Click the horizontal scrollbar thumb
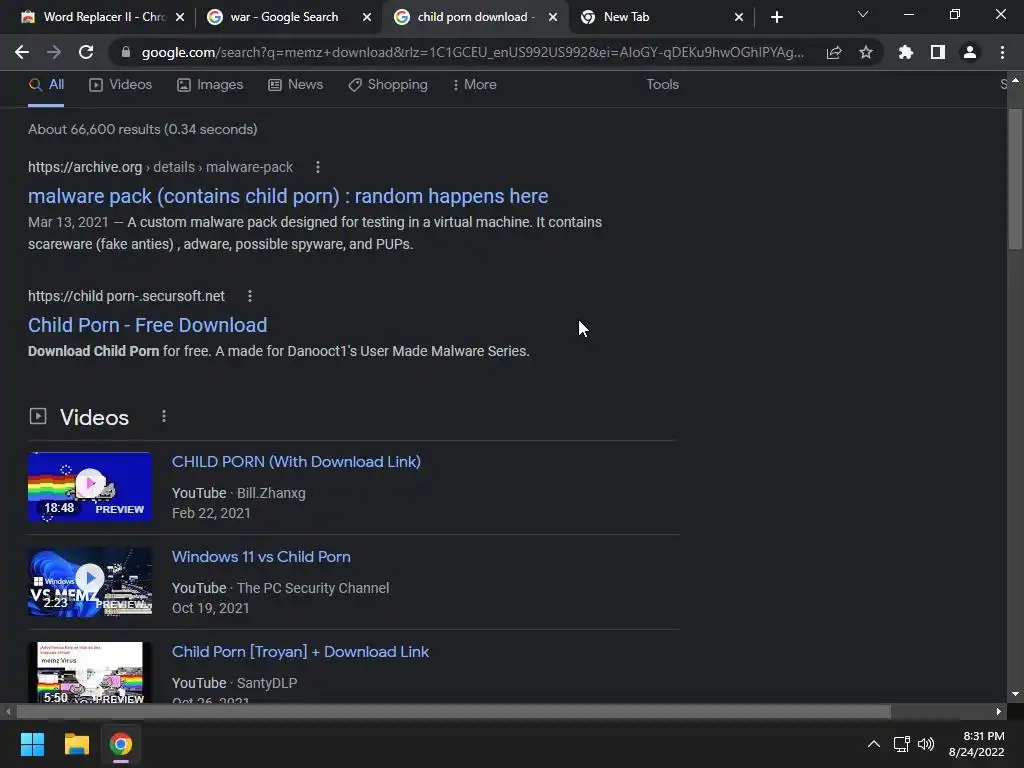The height and width of the screenshot is (768, 1024). point(453,711)
